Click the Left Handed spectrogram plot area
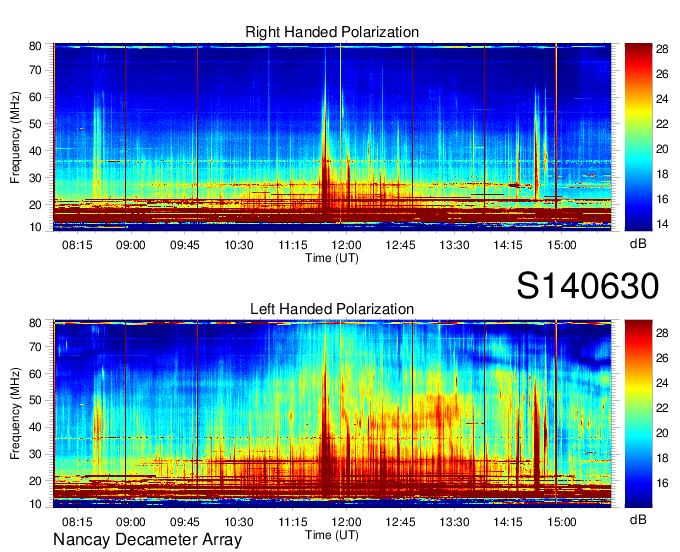 tap(332, 414)
